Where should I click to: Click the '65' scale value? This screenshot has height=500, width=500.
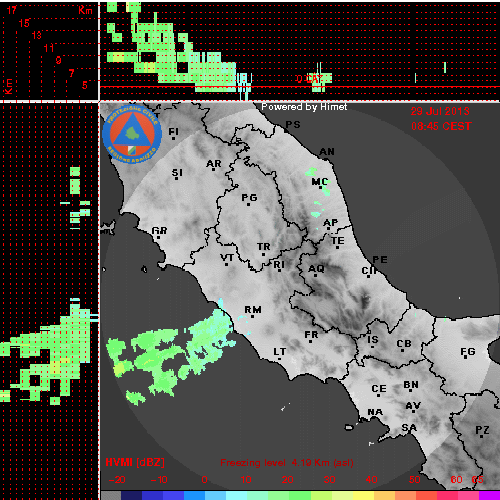[x=477, y=480]
